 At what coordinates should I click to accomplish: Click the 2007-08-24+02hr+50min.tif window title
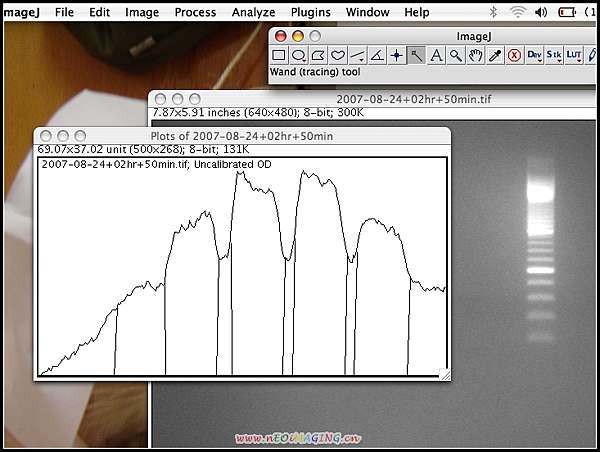(414, 99)
